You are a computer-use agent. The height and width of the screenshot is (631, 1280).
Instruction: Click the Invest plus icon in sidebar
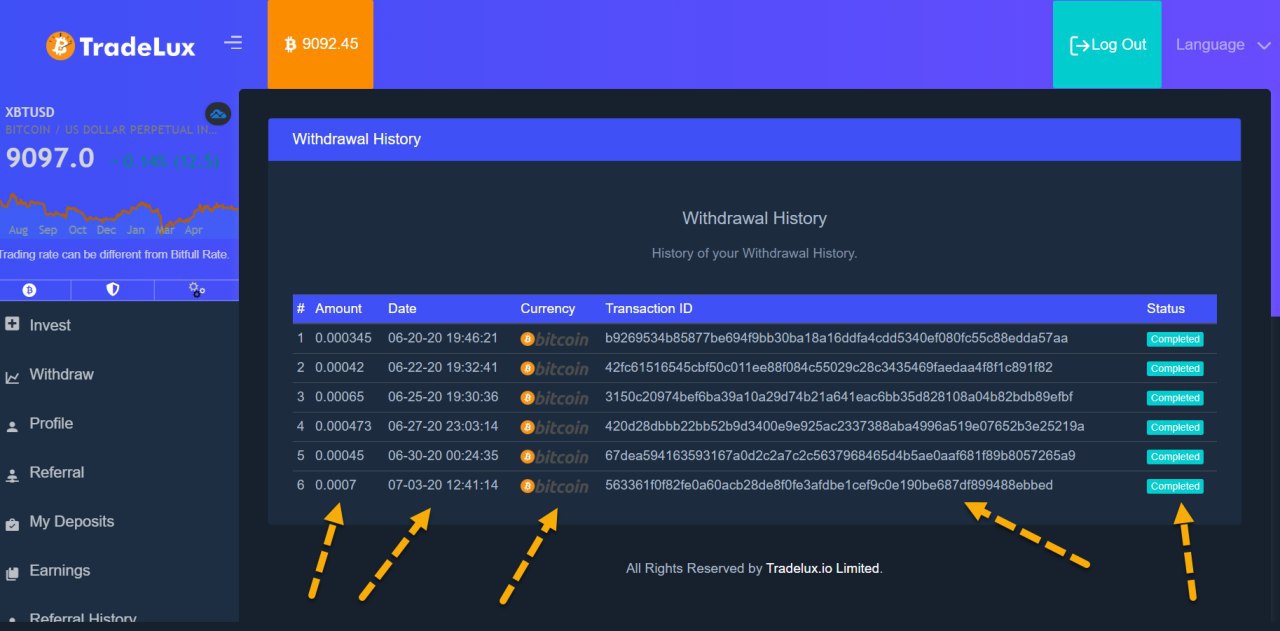click(x=12, y=324)
